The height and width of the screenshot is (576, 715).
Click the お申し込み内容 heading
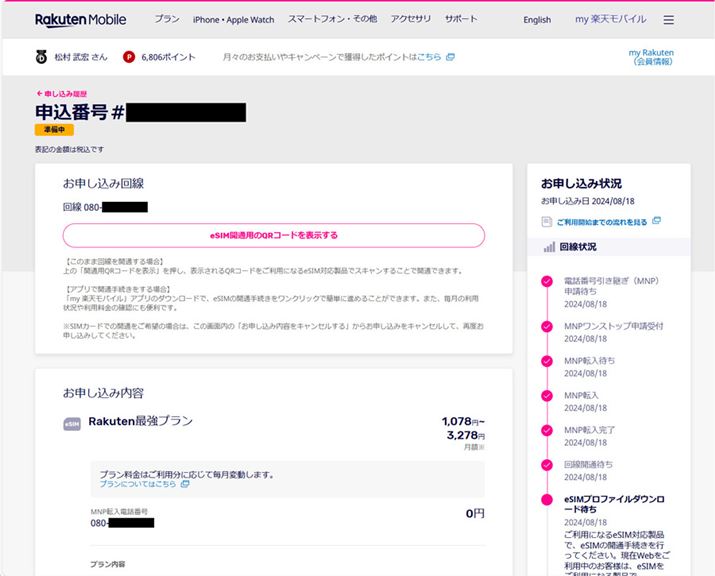pyautogui.click(x=104, y=393)
